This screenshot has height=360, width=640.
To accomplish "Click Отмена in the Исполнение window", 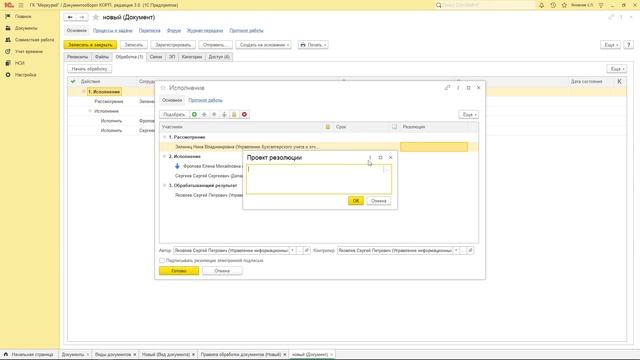I will [222, 271].
